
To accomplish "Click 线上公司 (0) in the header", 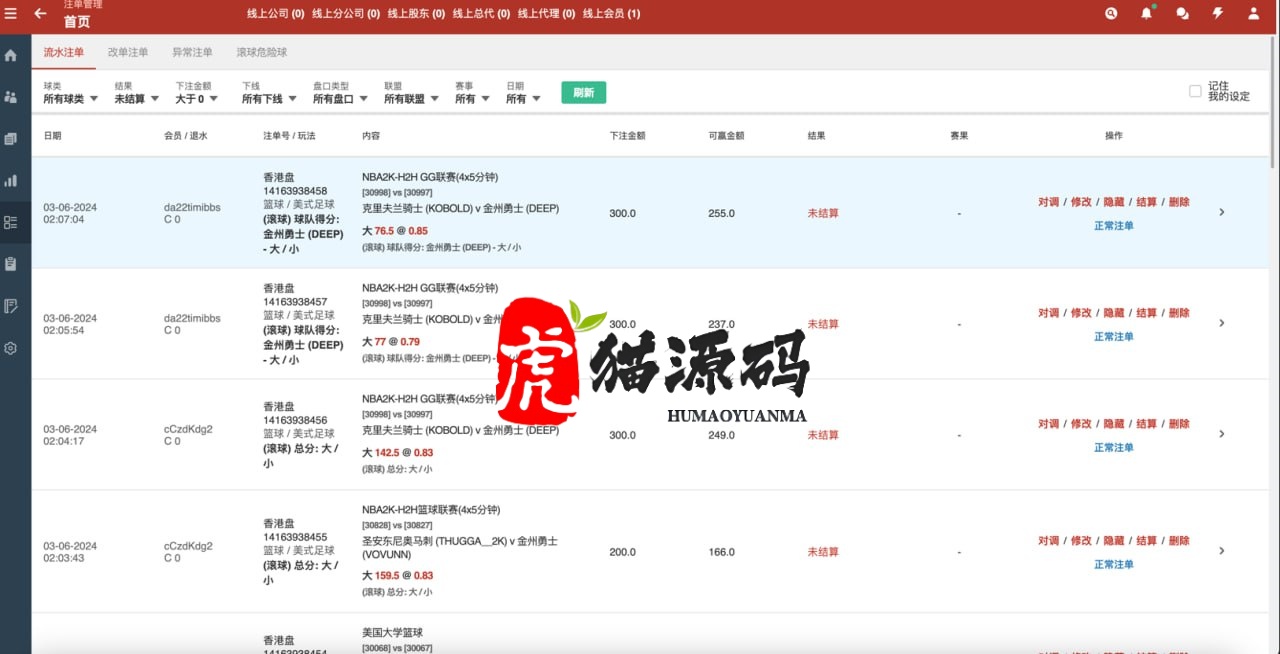I will pyautogui.click(x=276, y=14).
